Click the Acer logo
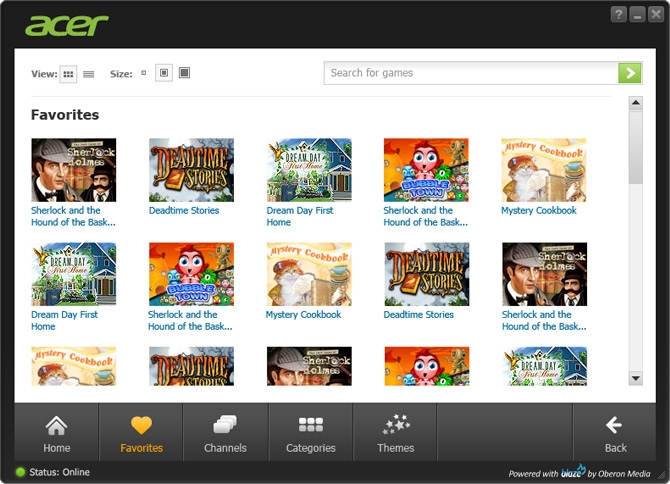 (x=67, y=26)
